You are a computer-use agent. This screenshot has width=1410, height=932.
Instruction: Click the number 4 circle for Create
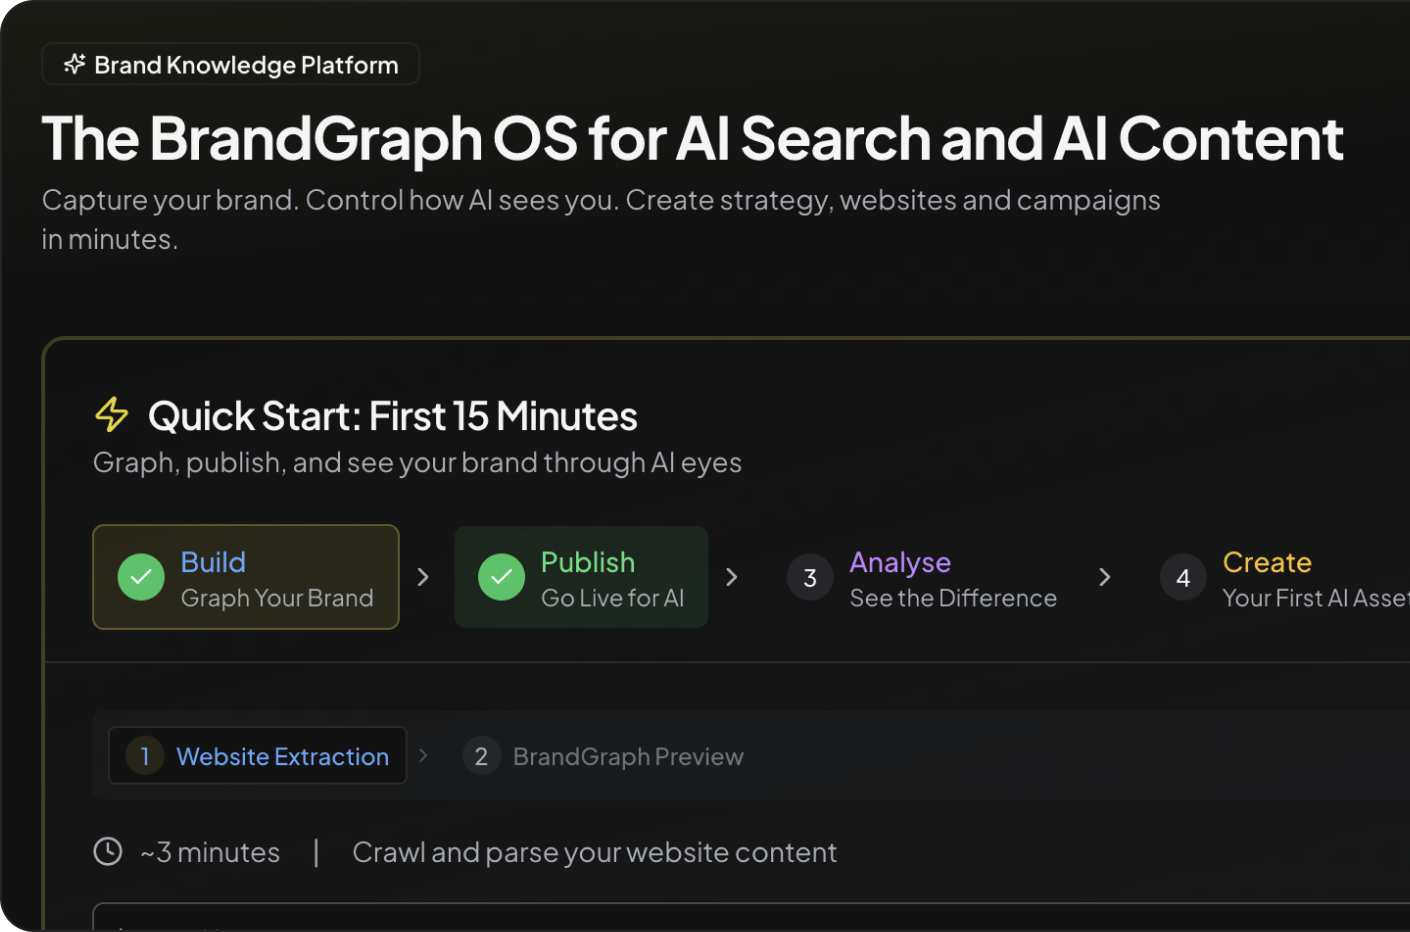1183,577
